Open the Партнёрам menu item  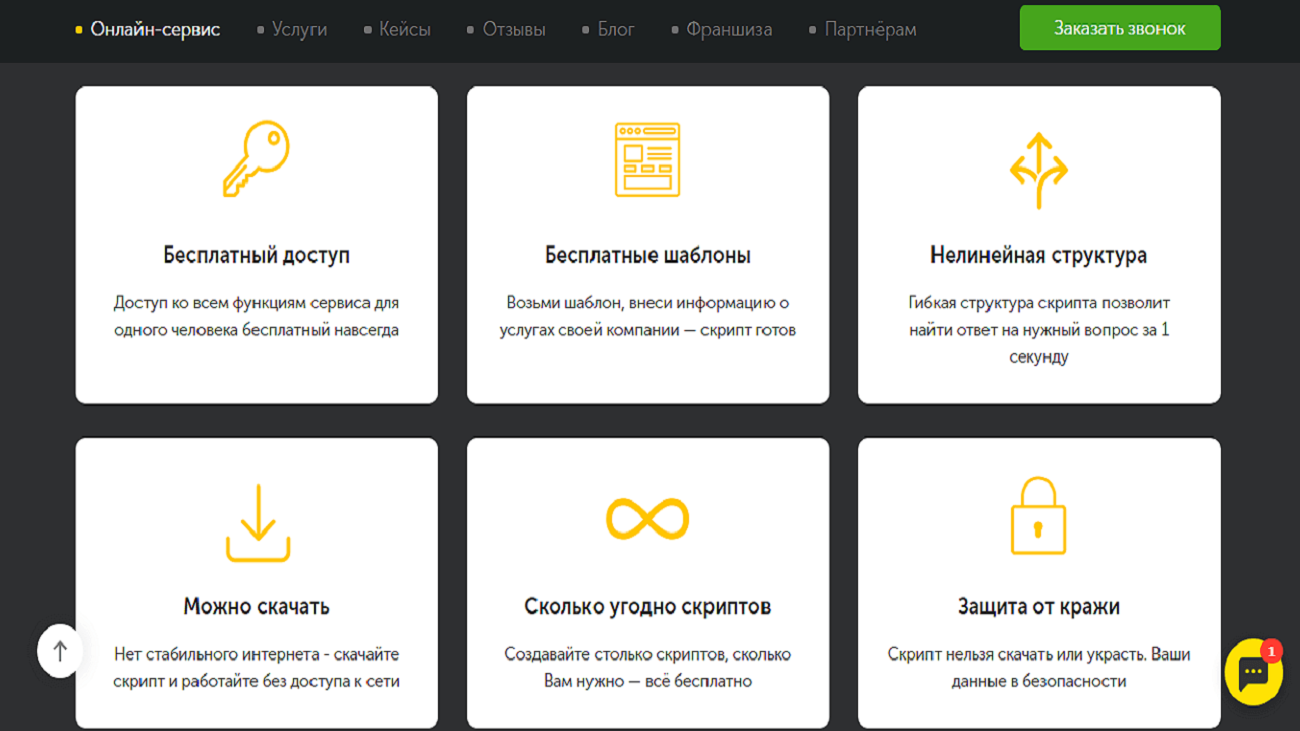coord(869,30)
